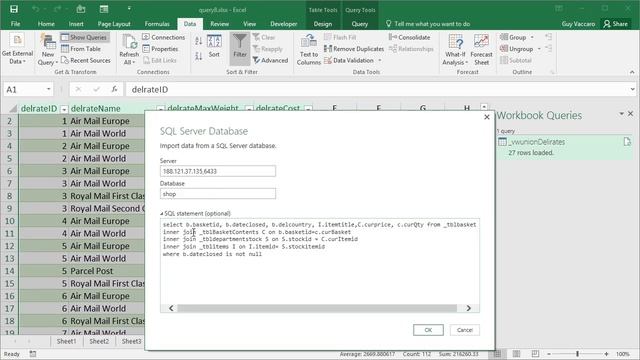Open What-If Analysis menu
This screenshot has width=640, height=360.
click(455, 50)
